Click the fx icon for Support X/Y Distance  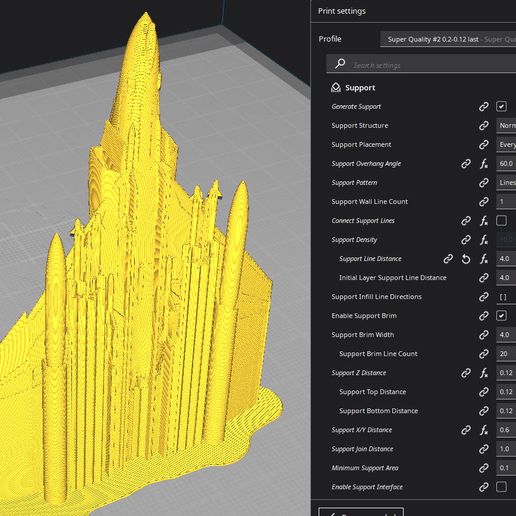[x=484, y=430]
